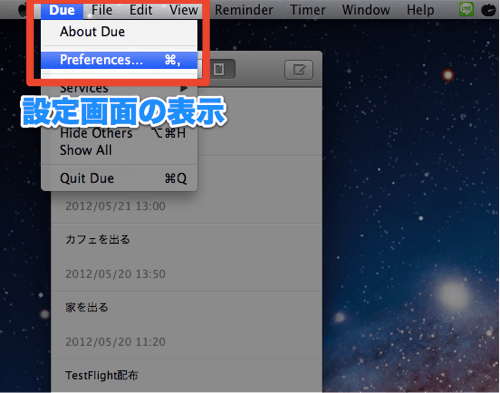Click the logbook icon in Due toolbar
The width and height of the screenshot is (500, 393).
click(x=219, y=69)
